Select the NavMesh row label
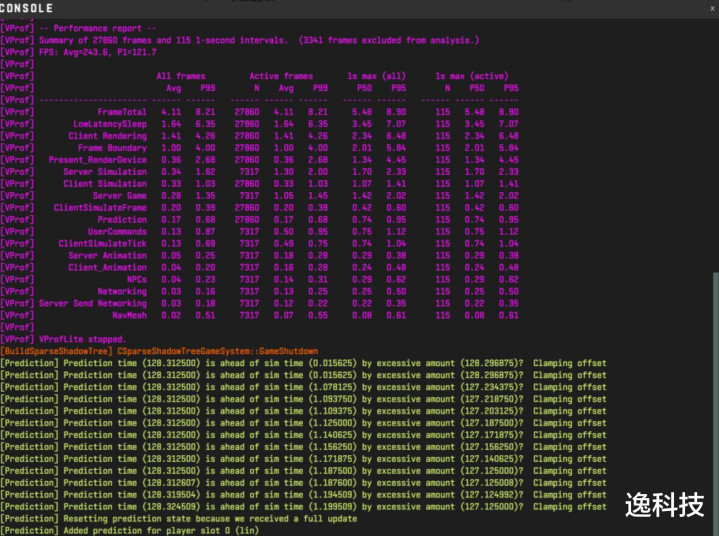Screen dimensions: 719x536 click(128, 315)
